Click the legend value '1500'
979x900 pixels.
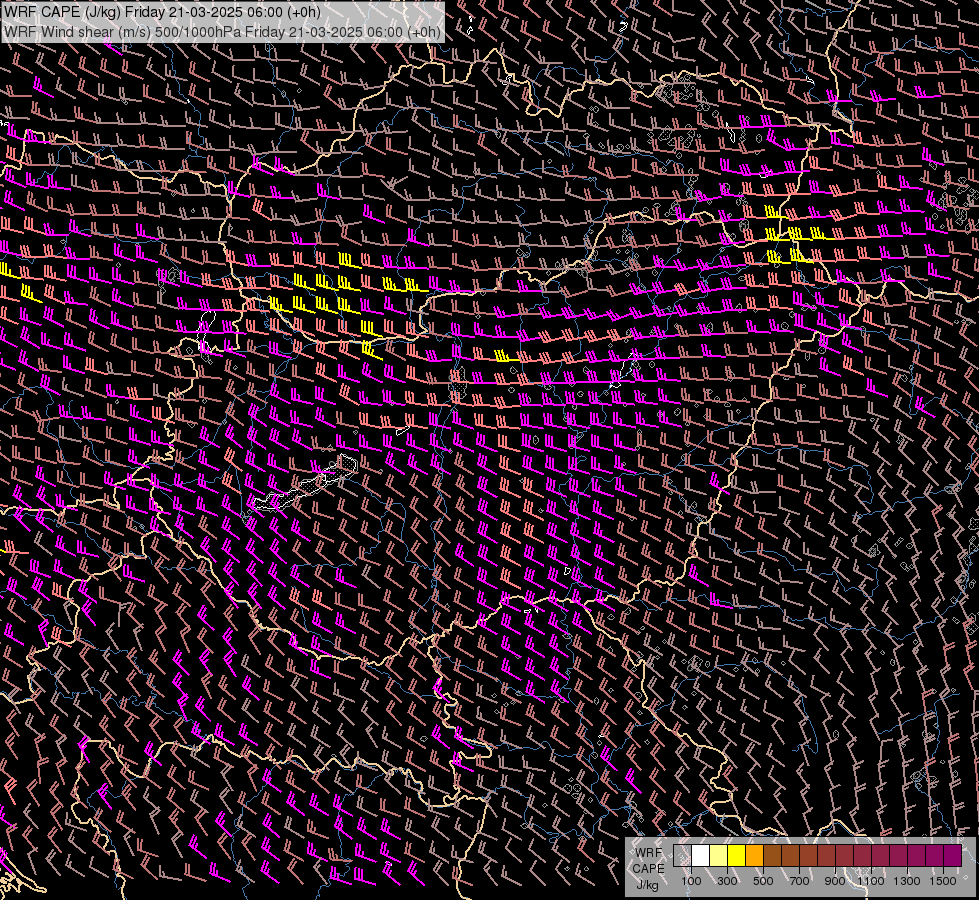click(x=943, y=881)
